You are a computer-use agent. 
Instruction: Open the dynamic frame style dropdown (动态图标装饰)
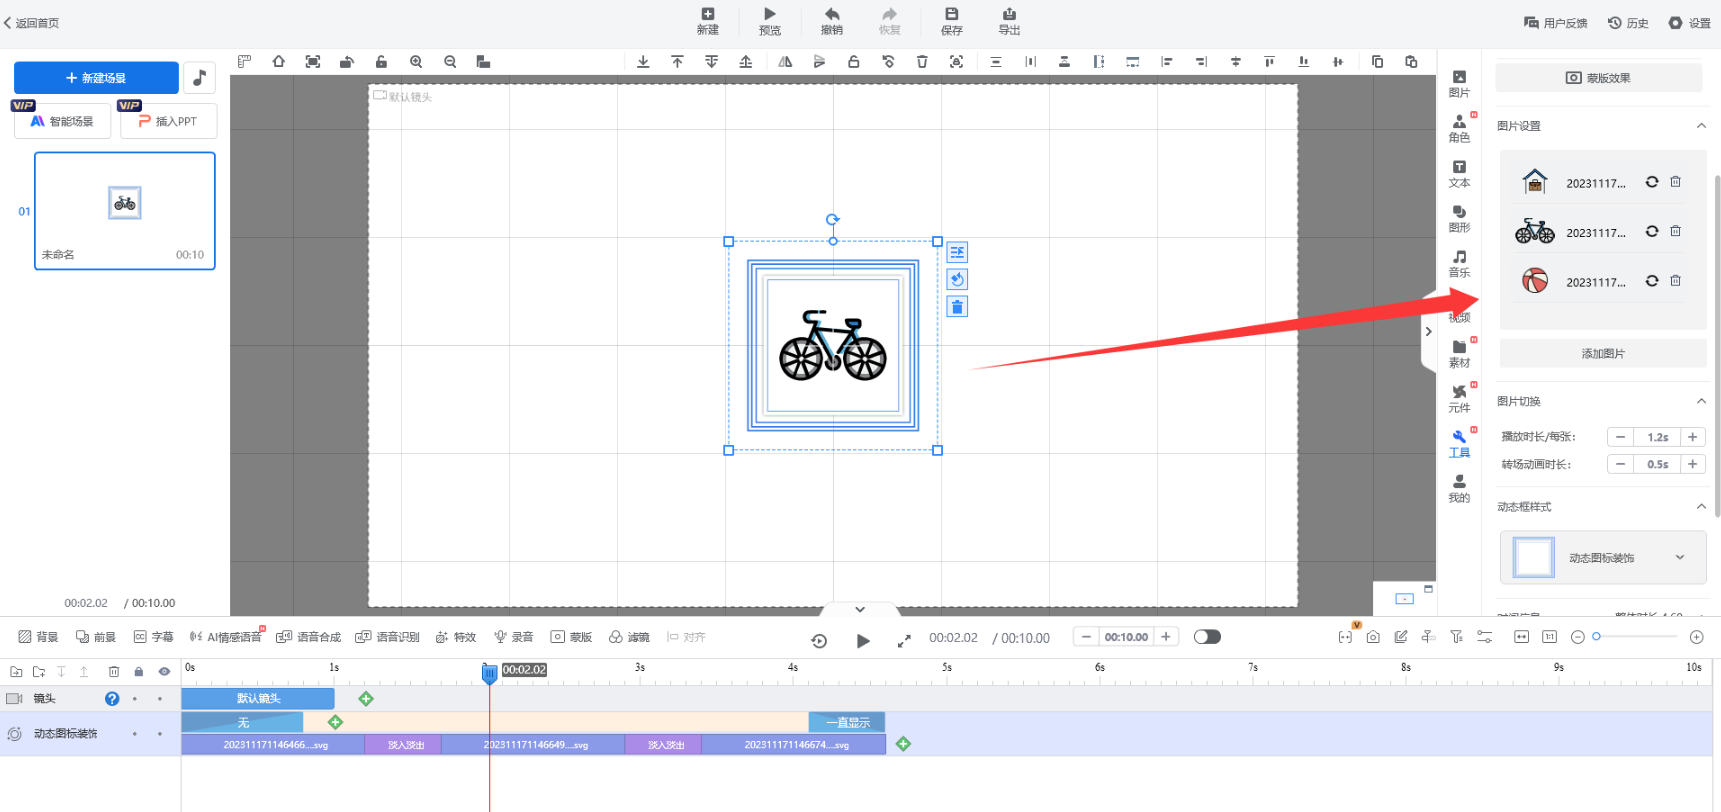point(1679,558)
